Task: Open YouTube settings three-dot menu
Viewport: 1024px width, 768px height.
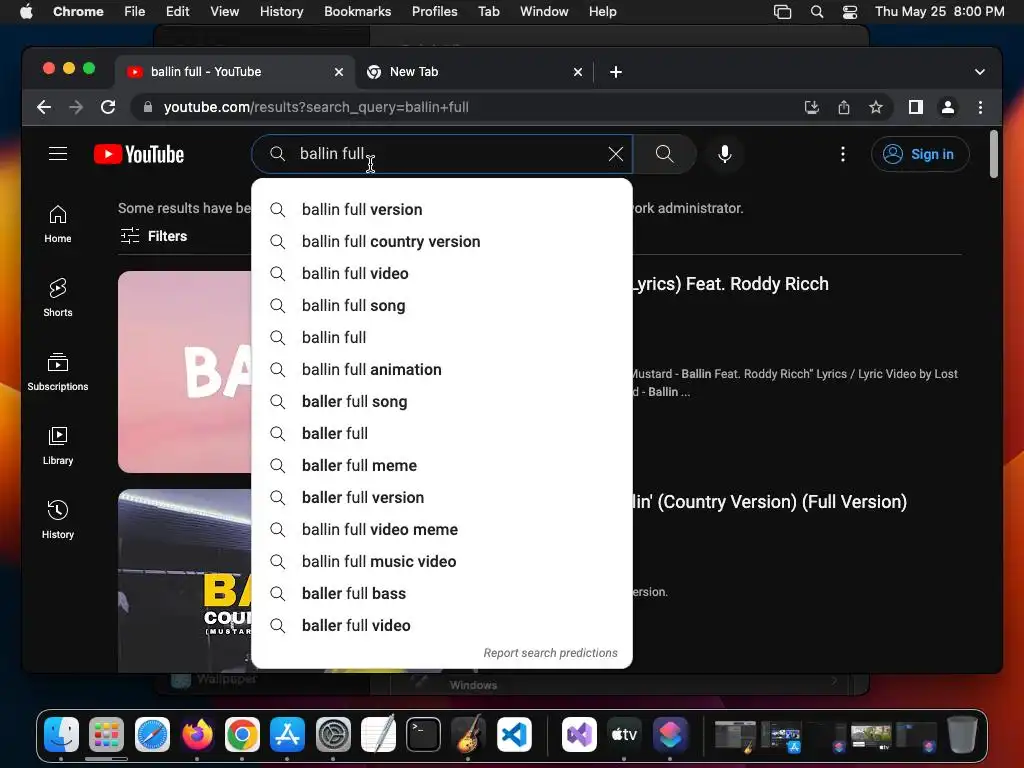Action: point(842,154)
